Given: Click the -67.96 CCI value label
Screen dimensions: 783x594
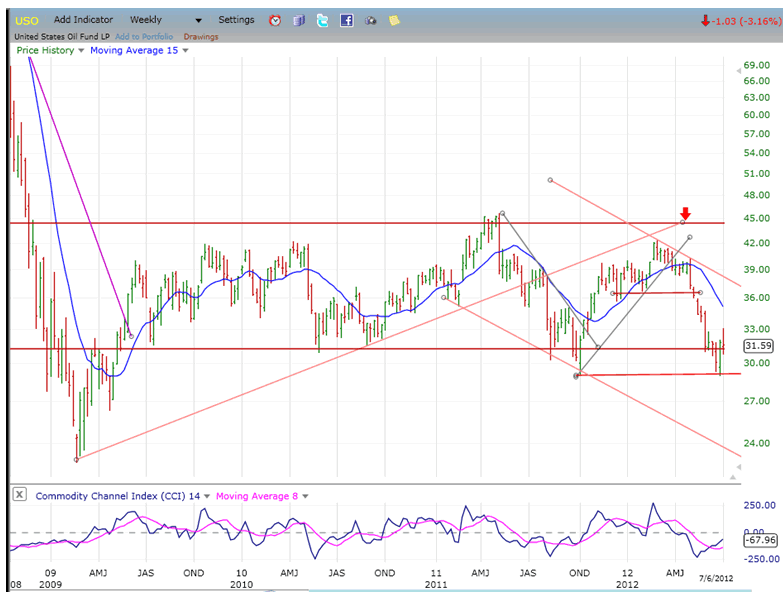Looking at the screenshot, I should (755, 540).
